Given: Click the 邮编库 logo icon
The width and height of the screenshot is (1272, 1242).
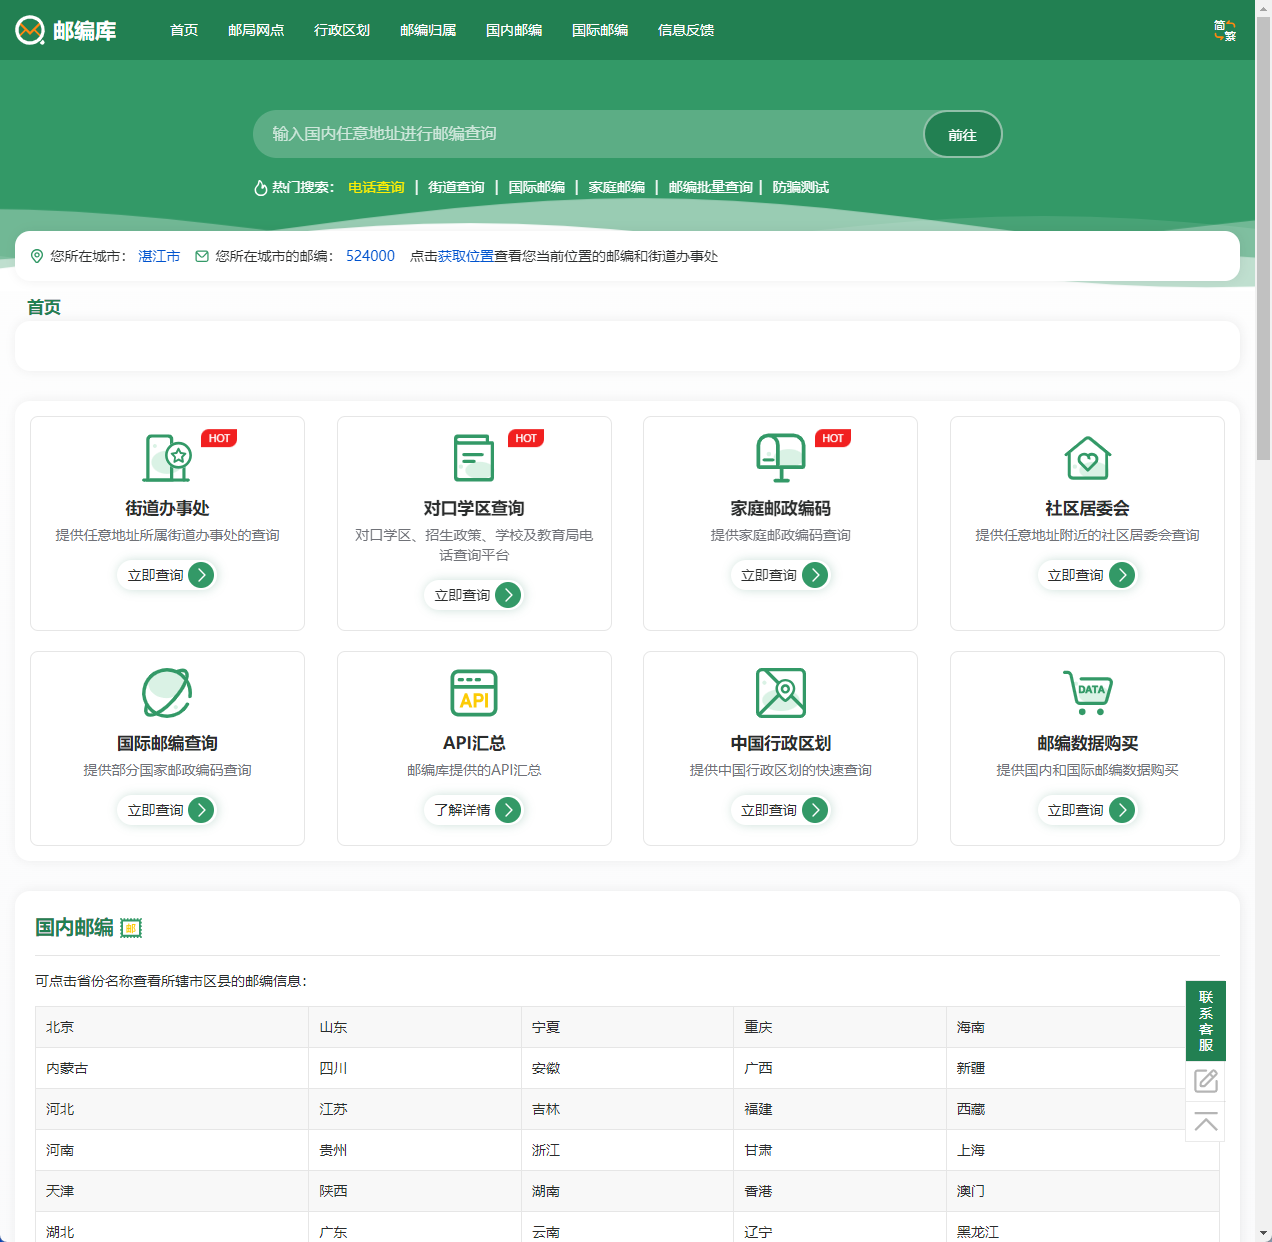Looking at the screenshot, I should click(29, 30).
